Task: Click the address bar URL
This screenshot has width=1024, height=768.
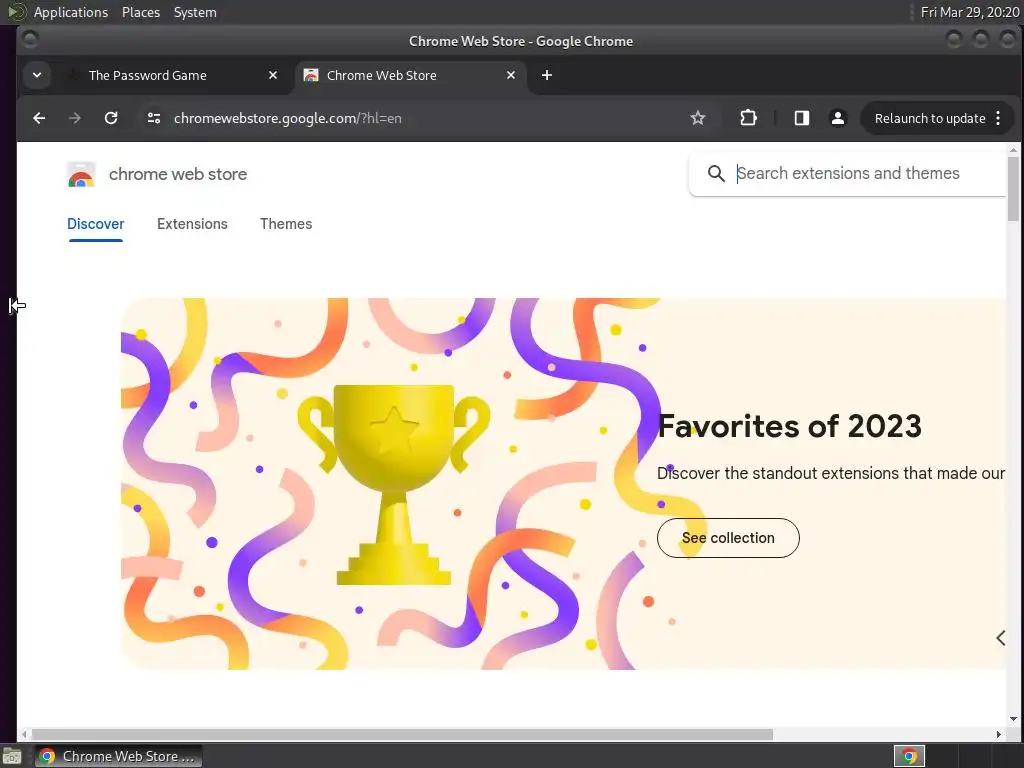Action: (287, 118)
